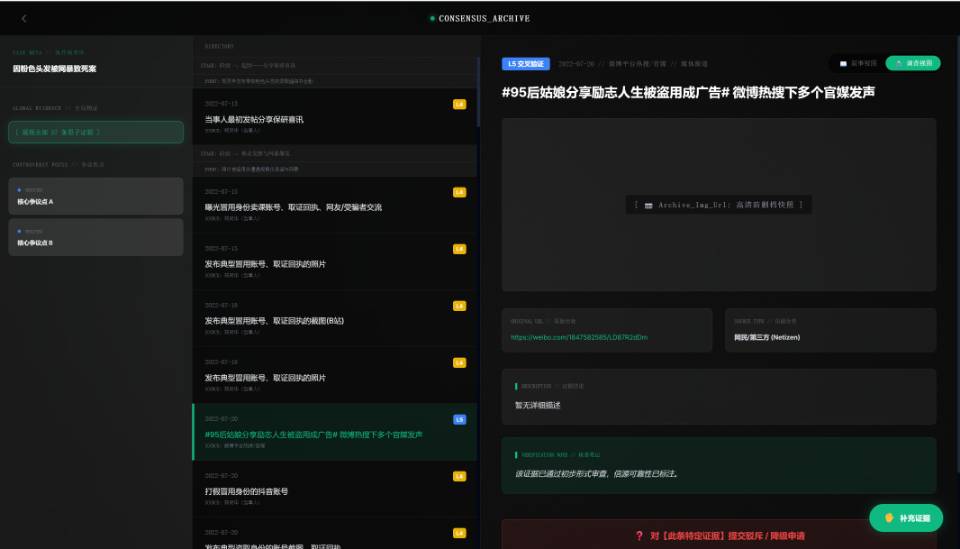This screenshot has width=960, height=549.
Task: Click the 补充证据 floating button
Action: [906, 518]
